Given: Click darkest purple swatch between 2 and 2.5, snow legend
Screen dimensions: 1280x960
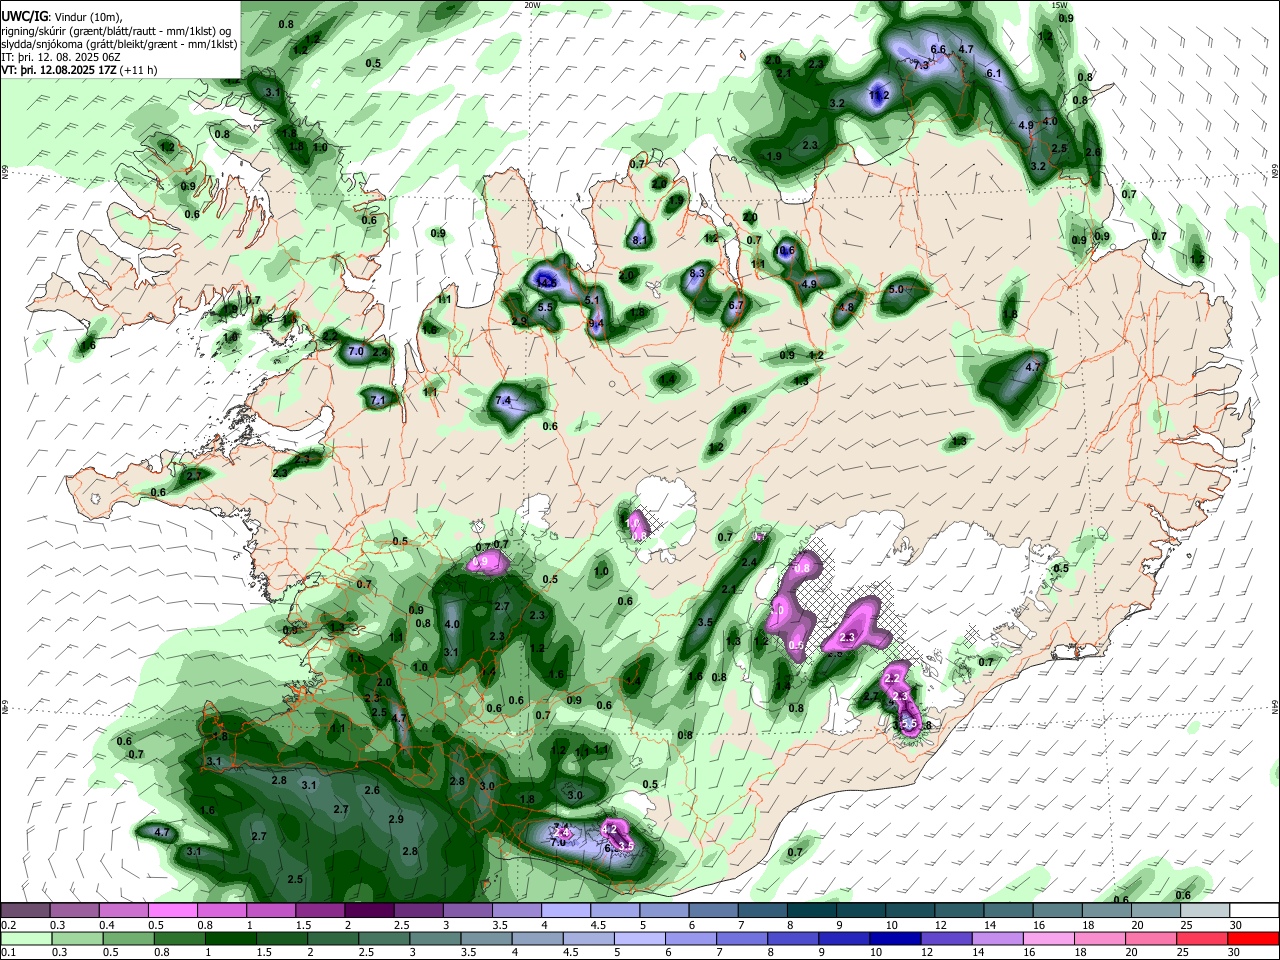Looking at the screenshot, I should (369, 911).
